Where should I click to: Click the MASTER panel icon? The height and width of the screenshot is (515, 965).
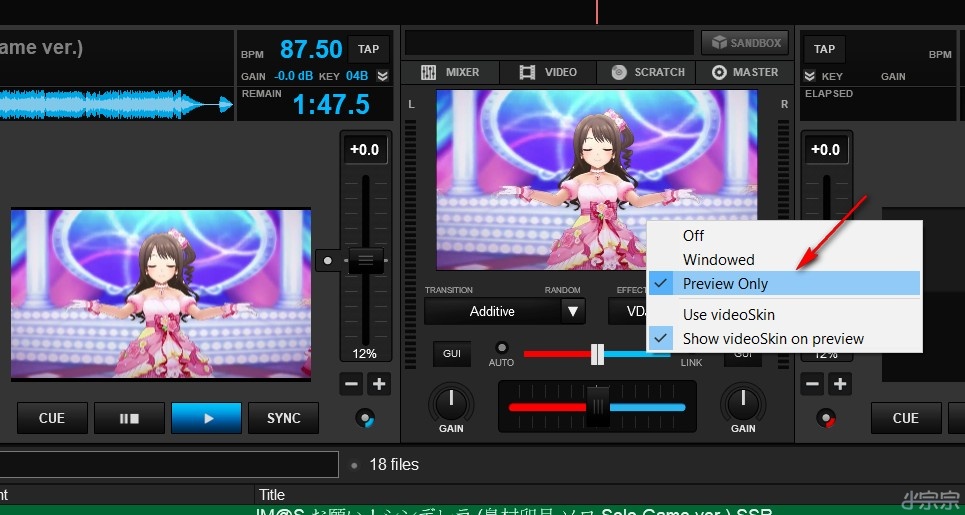(719, 73)
